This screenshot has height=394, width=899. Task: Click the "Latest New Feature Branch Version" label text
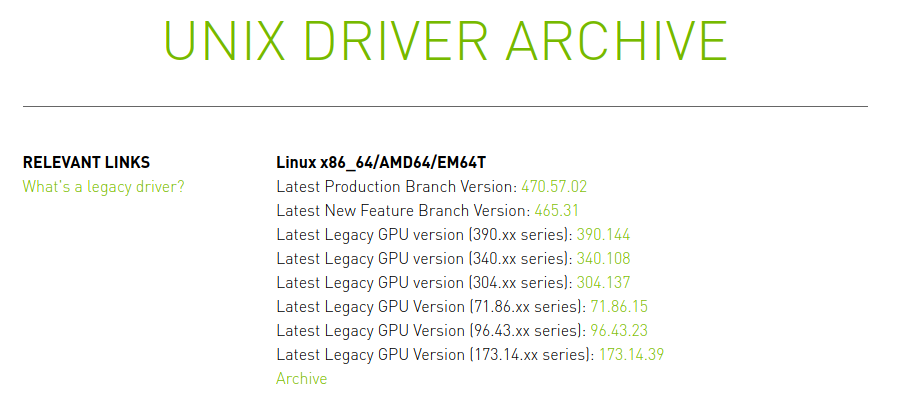point(403,211)
